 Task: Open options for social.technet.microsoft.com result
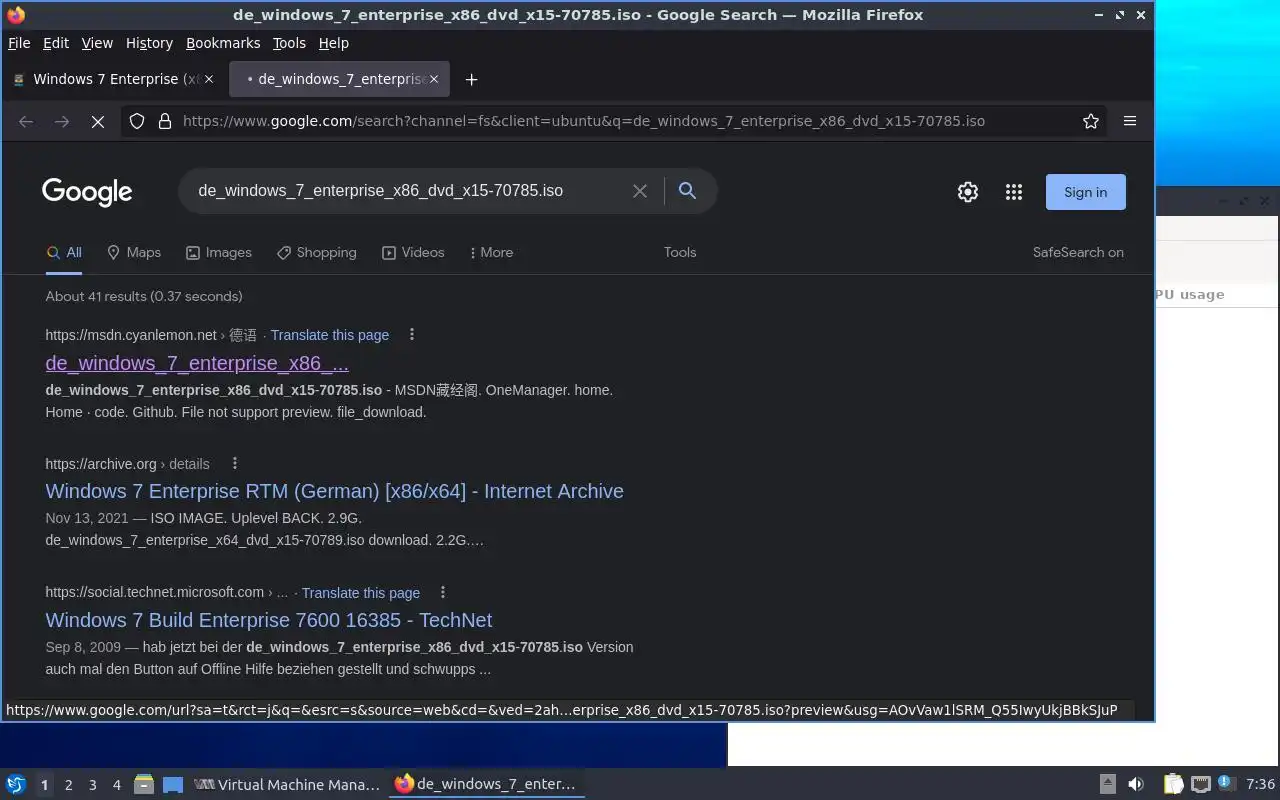pos(443,593)
